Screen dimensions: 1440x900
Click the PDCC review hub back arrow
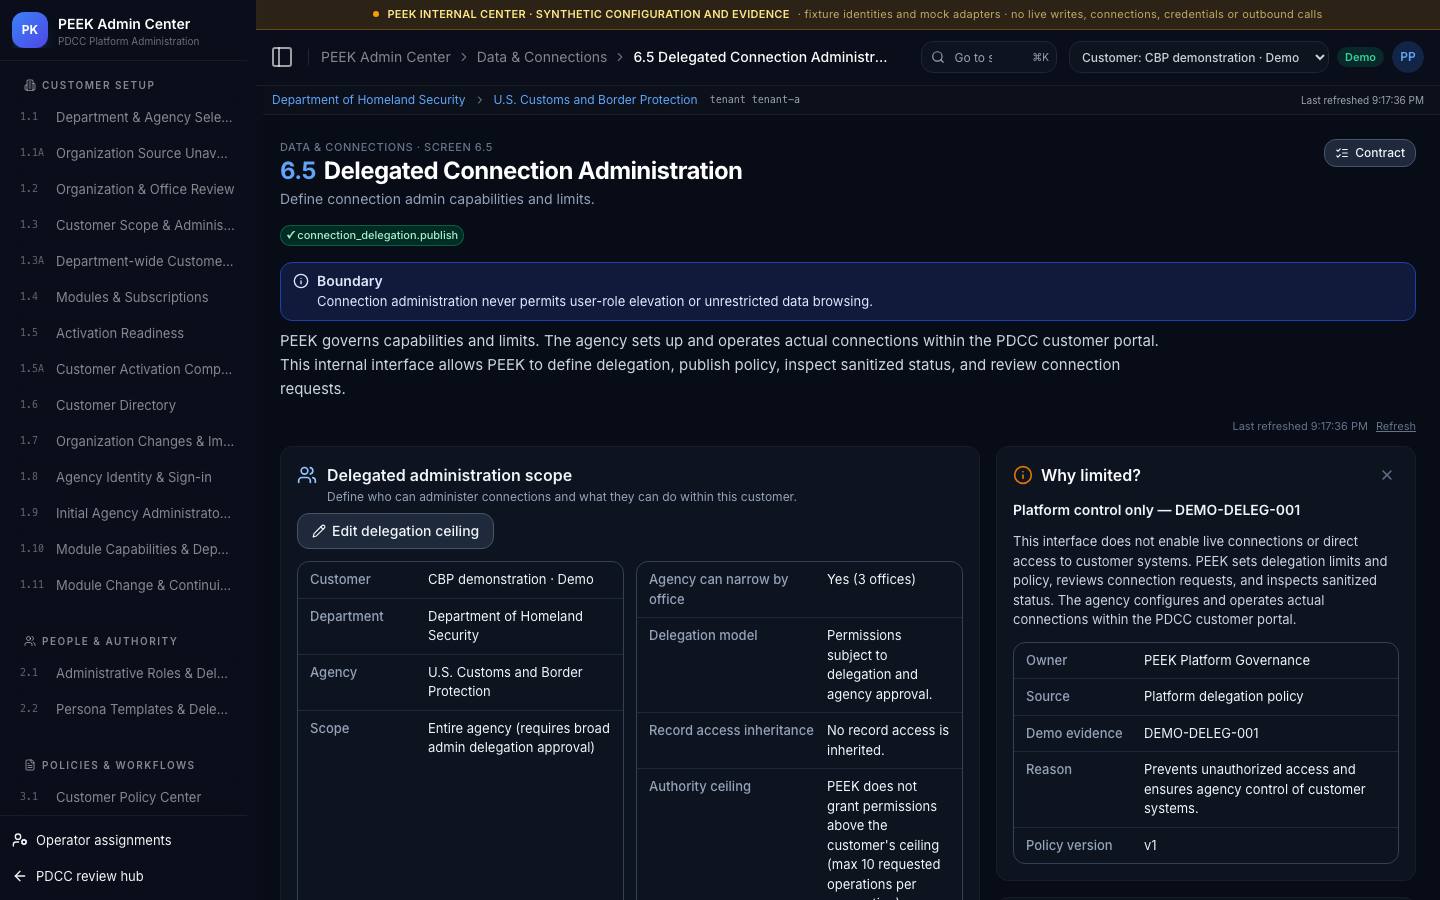click(x=20, y=876)
